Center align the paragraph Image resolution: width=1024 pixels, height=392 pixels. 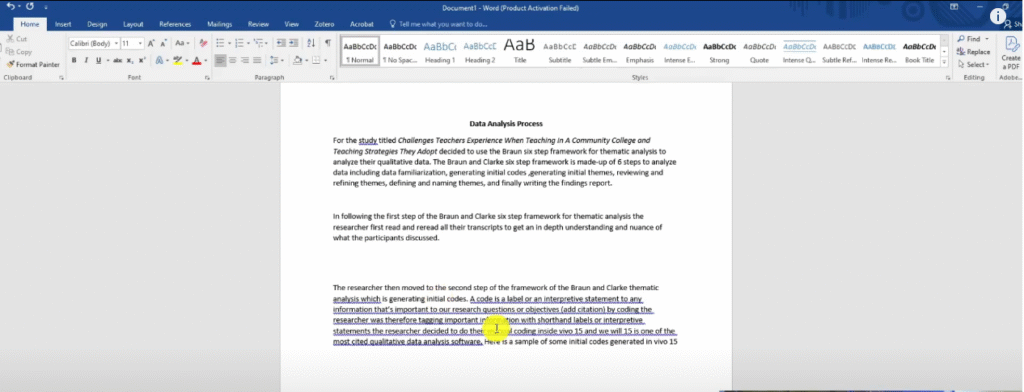point(232,60)
